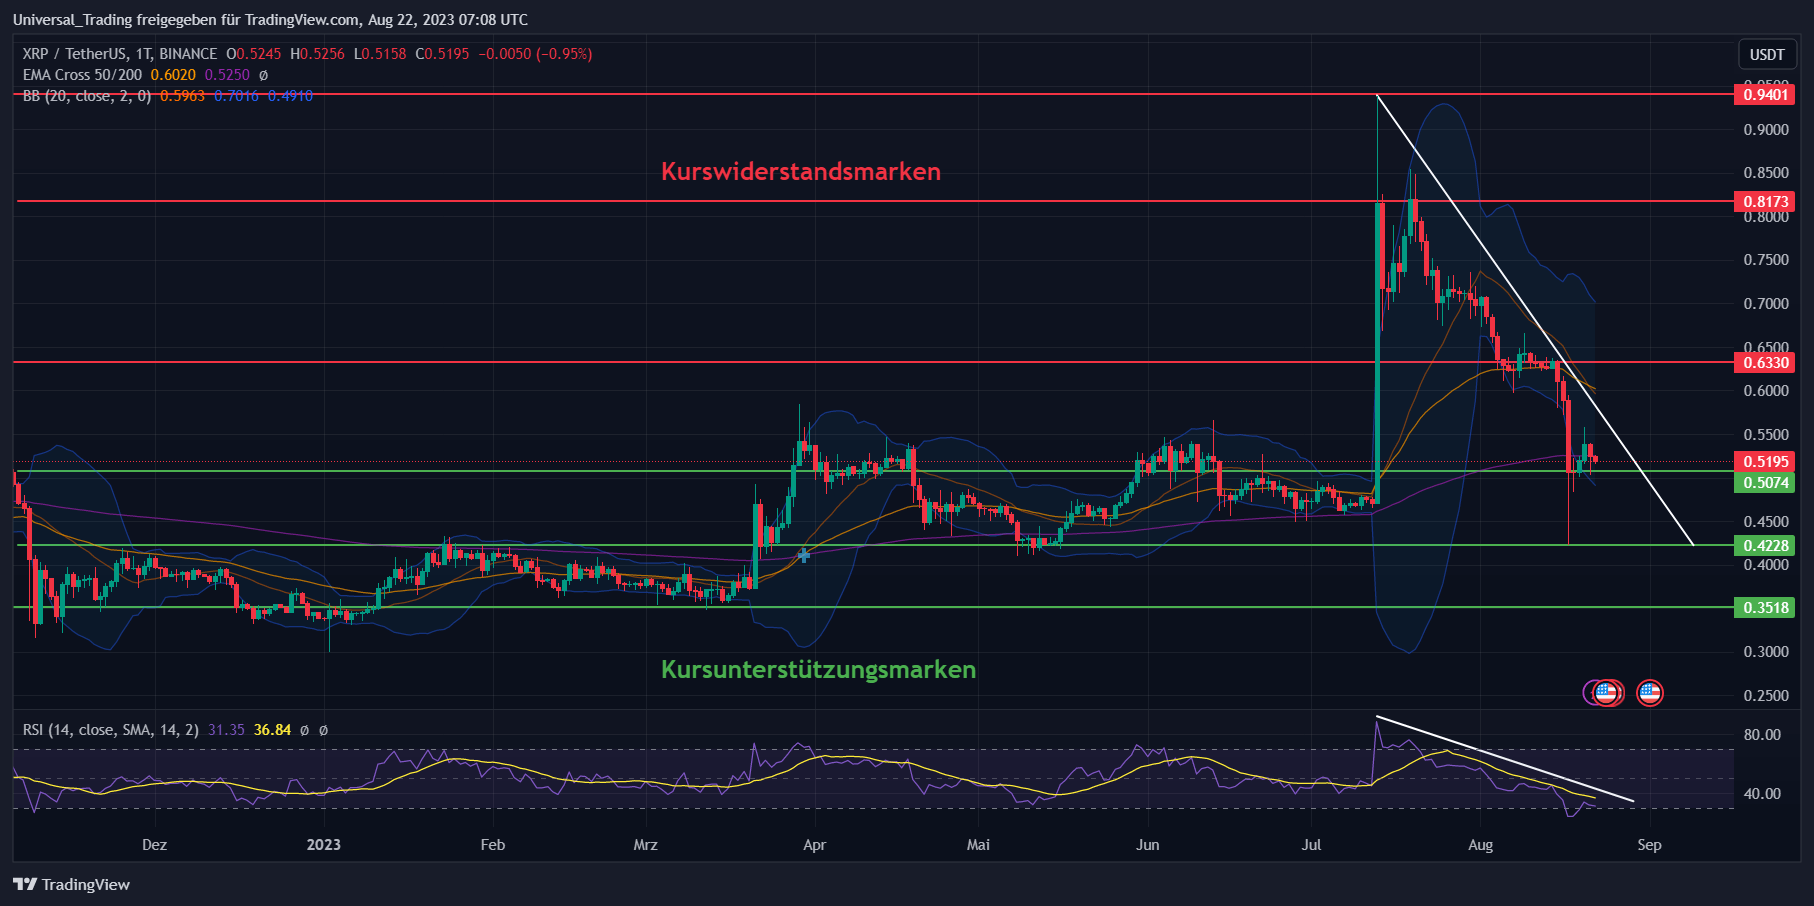The width and height of the screenshot is (1814, 906).
Task: Click the RSI 40.00 axis label
Action: point(1762,794)
